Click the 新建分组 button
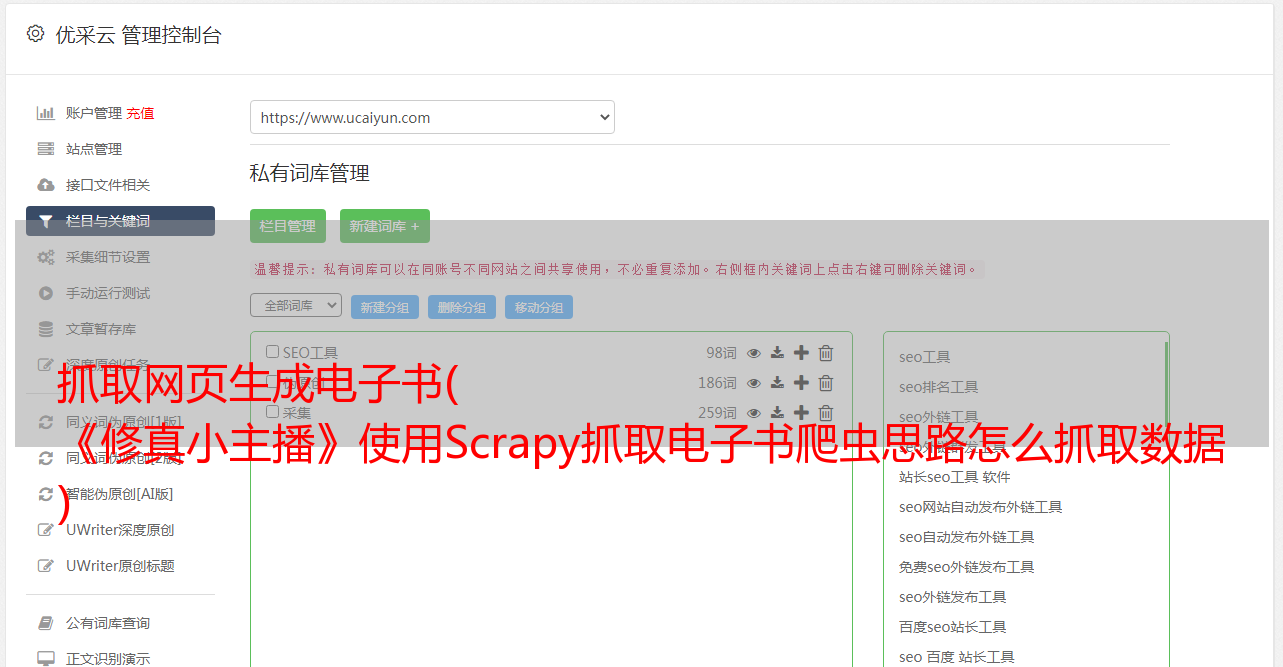This screenshot has width=1283, height=667. pos(385,307)
